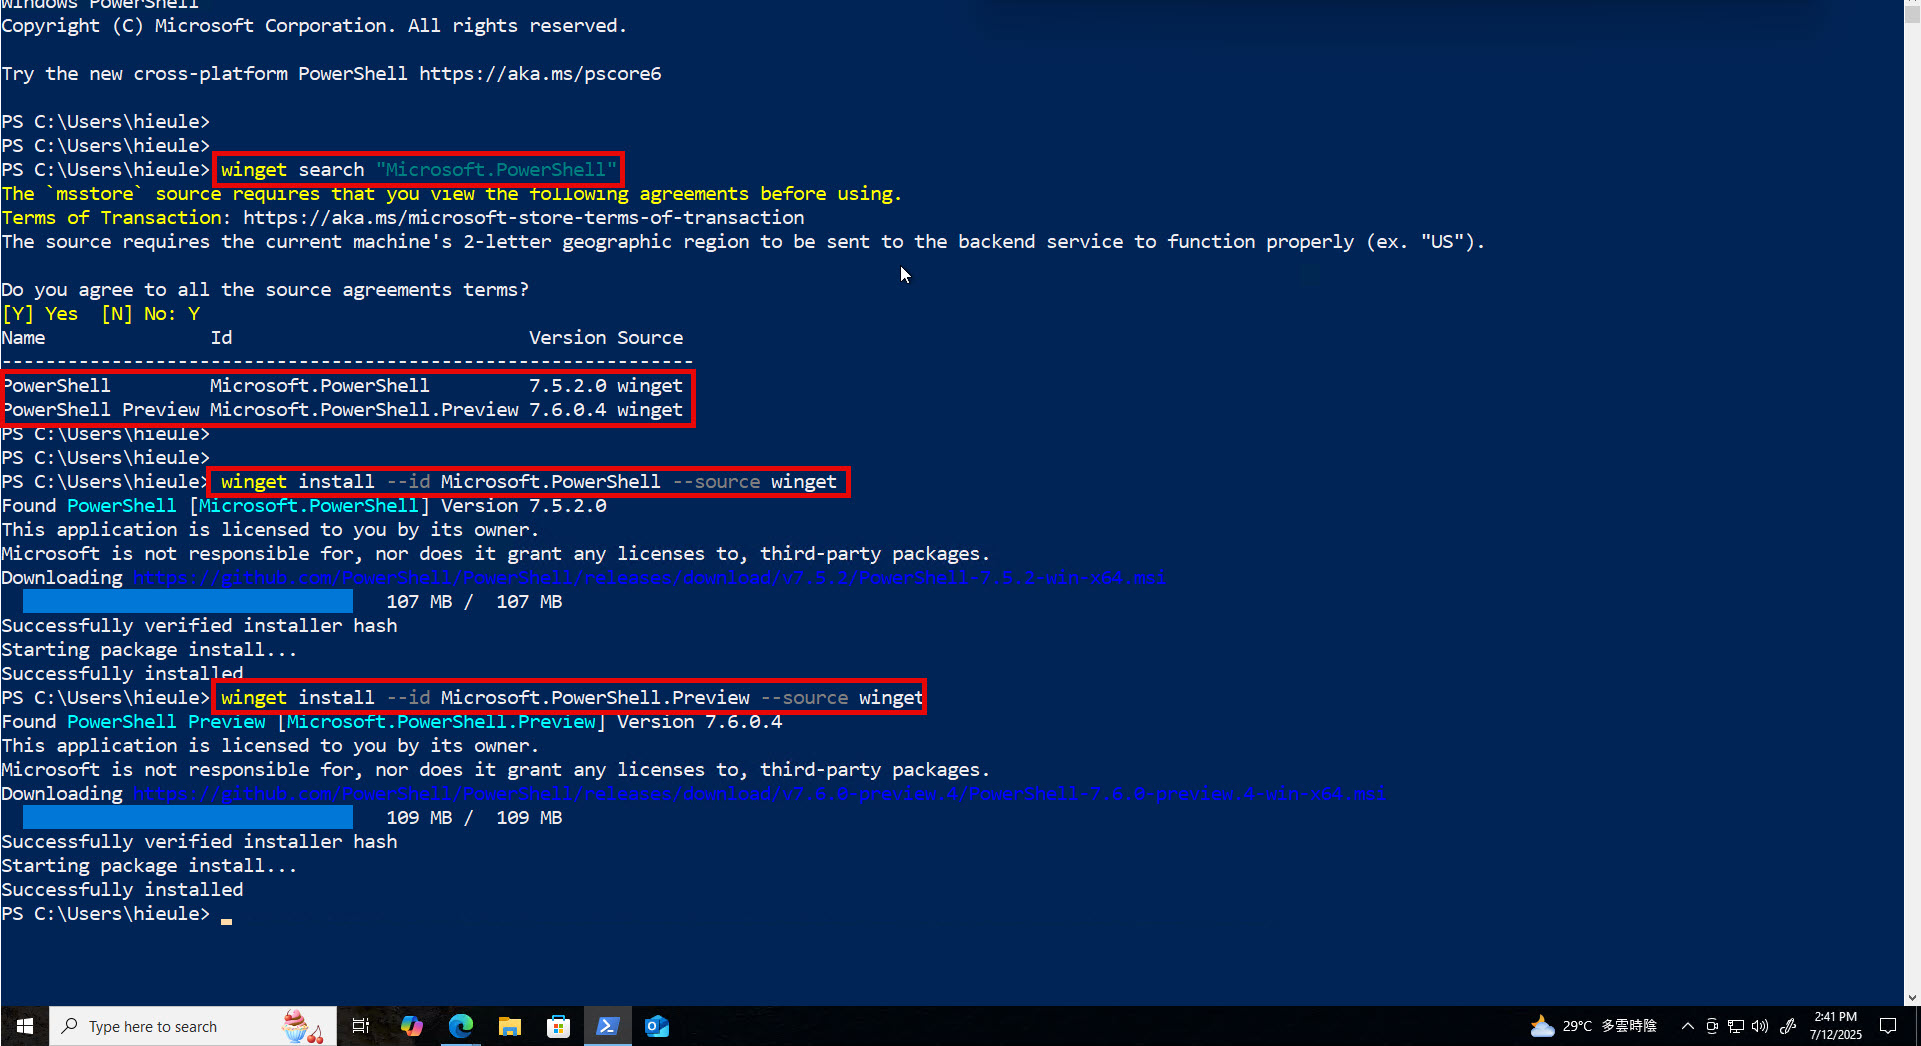Viewport: 1921px width, 1046px height.
Task: Open Outlook from the taskbar
Action: tap(656, 1026)
